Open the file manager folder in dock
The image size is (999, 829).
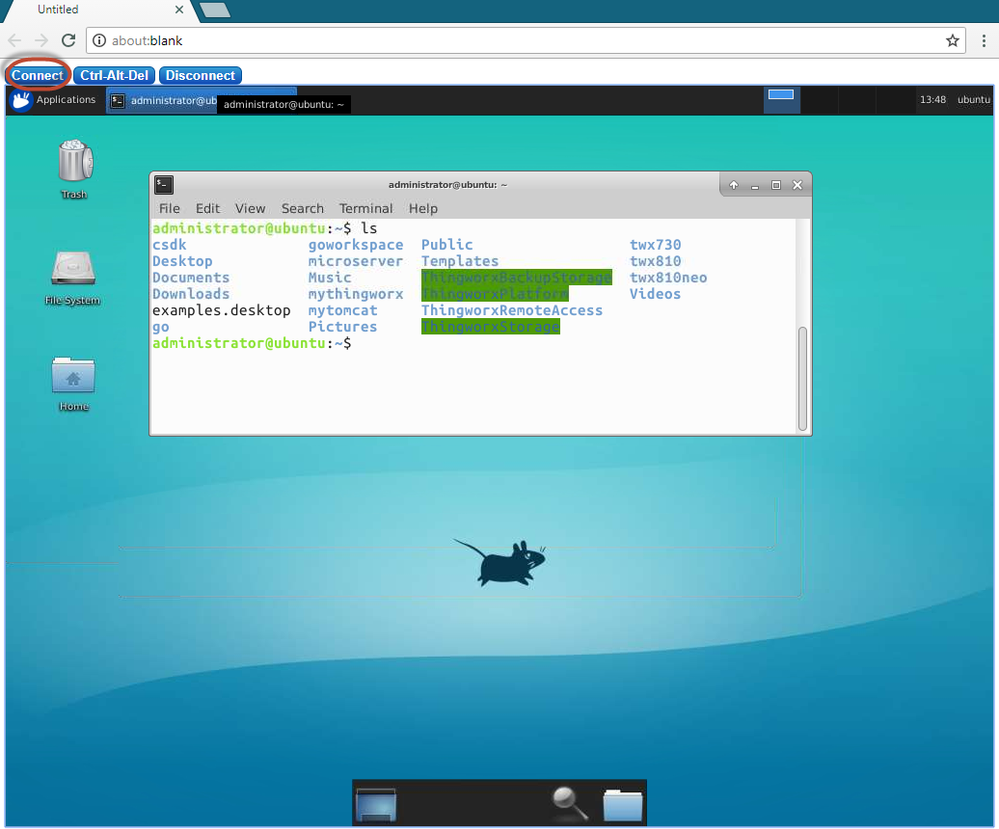[x=622, y=805]
